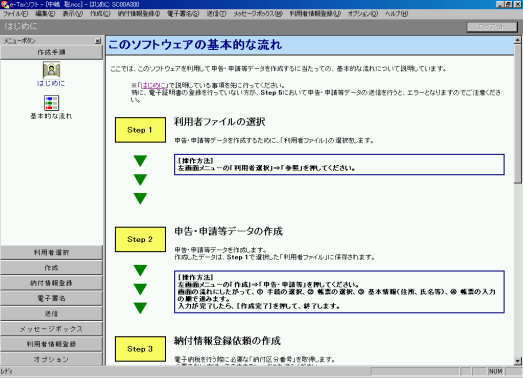Open the メッセージボックス(M) menu in the menu bar
Viewport: 523px width, 378px height.
257,14
